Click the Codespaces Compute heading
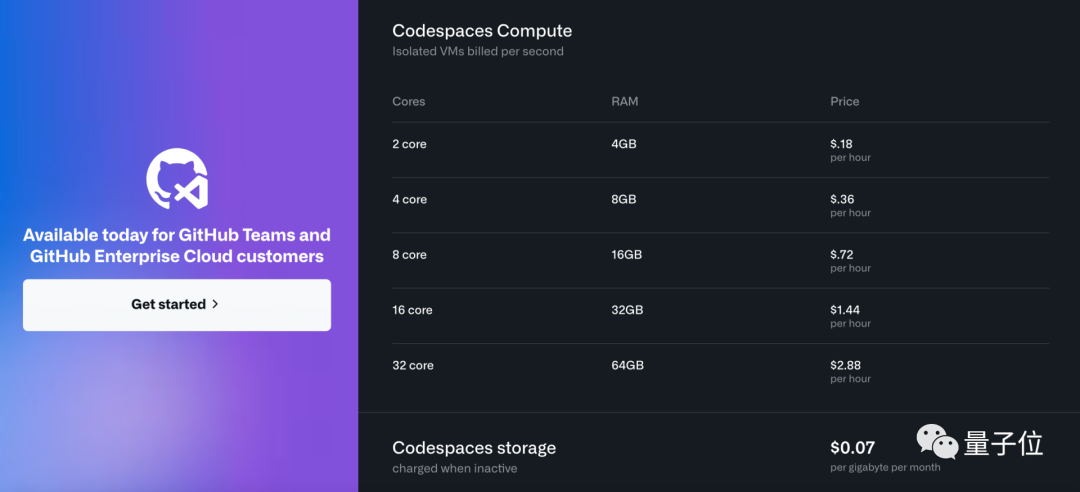 (482, 31)
